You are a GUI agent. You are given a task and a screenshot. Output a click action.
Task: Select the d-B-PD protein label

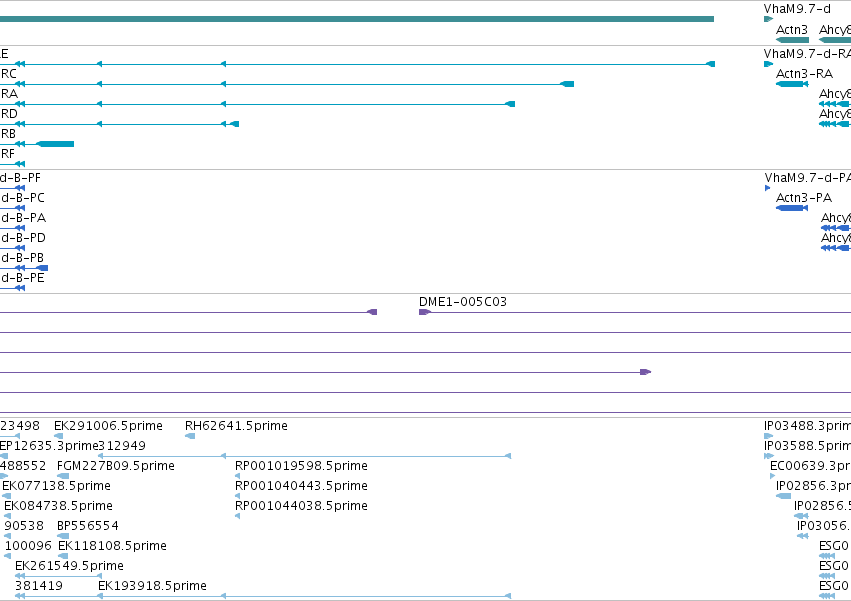pyautogui.click(x=23, y=238)
